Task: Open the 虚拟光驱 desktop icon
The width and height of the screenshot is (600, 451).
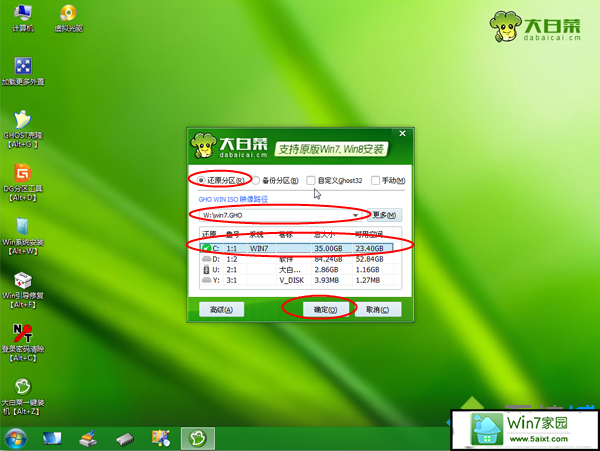Action: (x=68, y=18)
